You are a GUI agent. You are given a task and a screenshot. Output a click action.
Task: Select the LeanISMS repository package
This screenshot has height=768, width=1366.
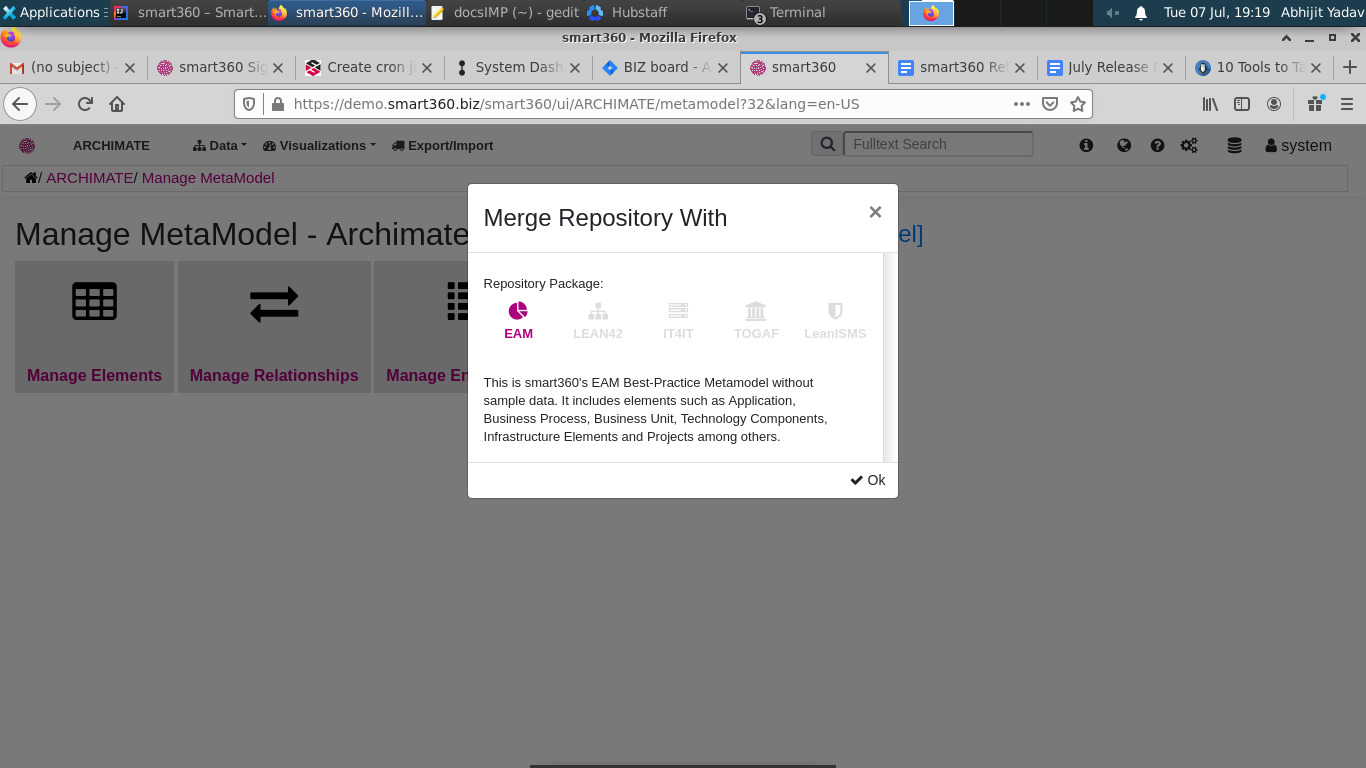(835, 321)
